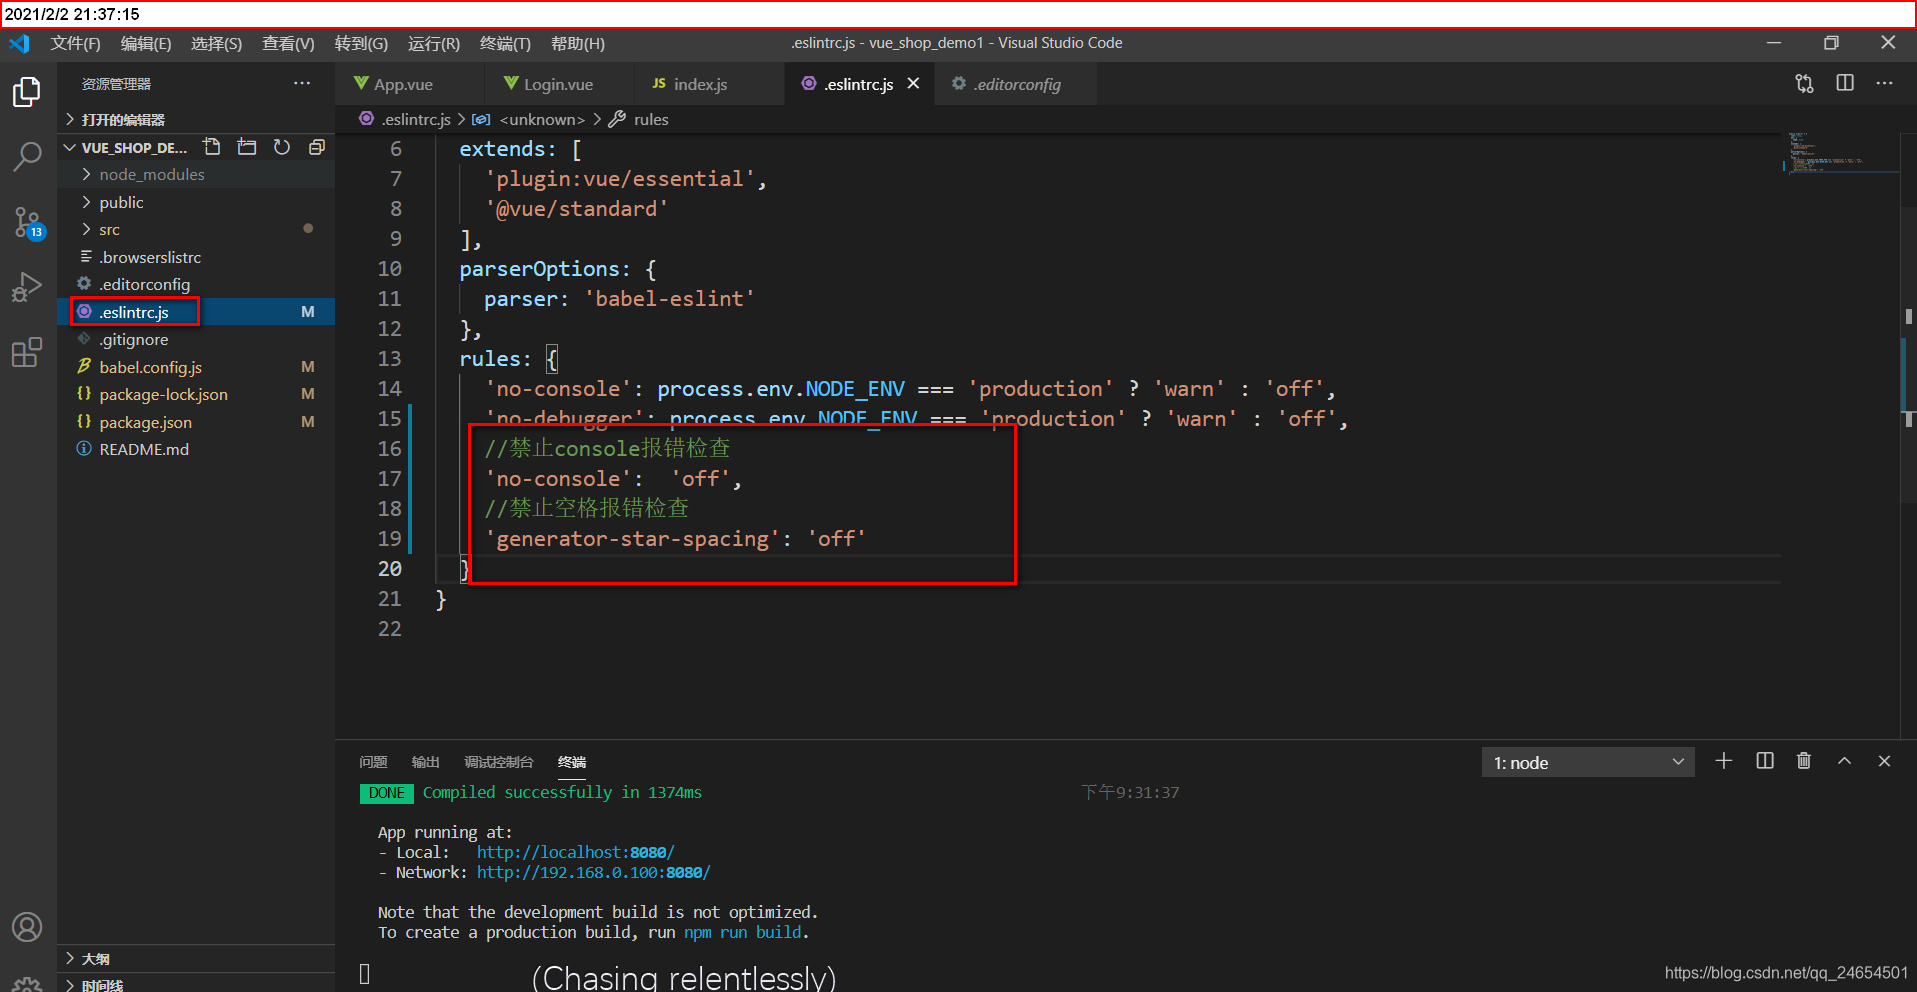1917x992 pixels.
Task: Open the 文件(F) menu
Action: pyautogui.click(x=76, y=44)
